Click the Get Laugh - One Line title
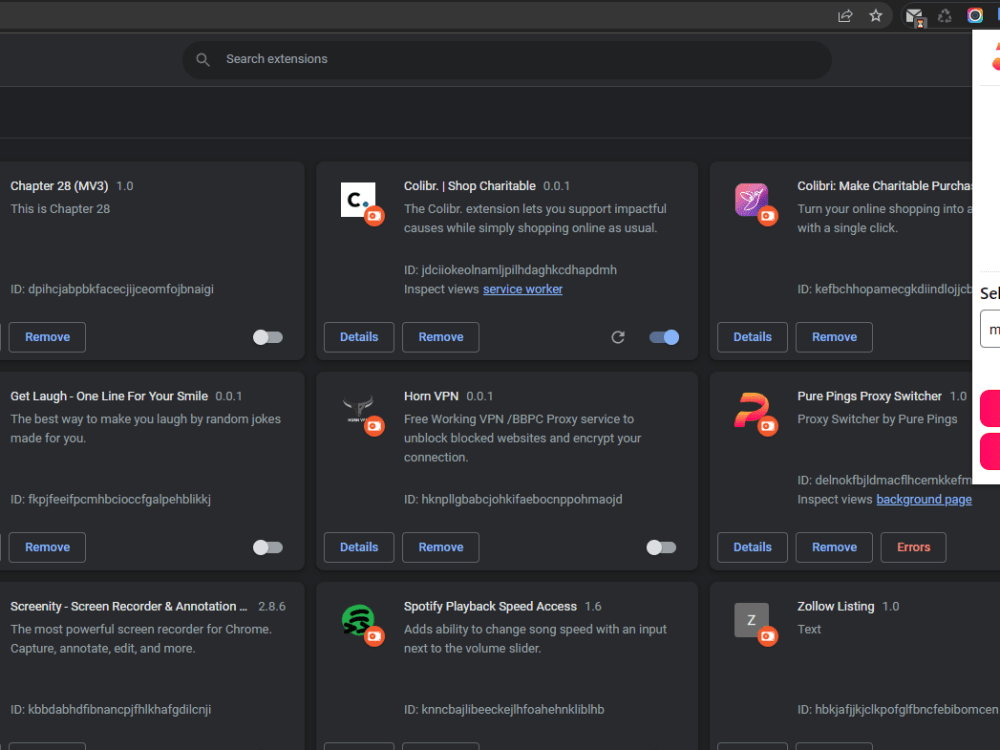1000x750 pixels. [109, 396]
